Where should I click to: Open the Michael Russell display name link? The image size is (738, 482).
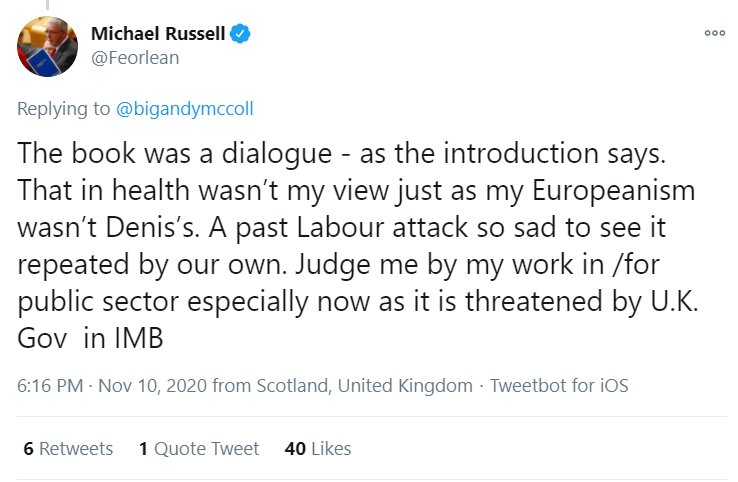pos(158,34)
